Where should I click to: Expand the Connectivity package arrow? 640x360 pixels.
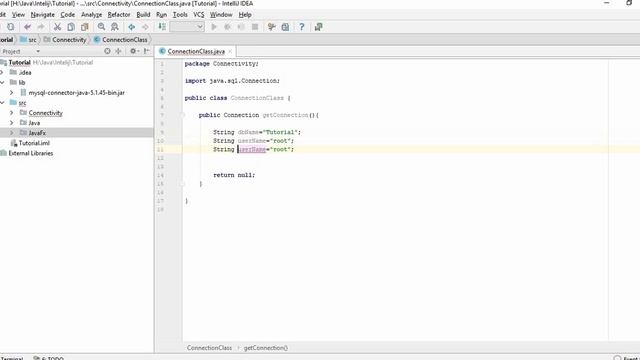click(x=11, y=113)
